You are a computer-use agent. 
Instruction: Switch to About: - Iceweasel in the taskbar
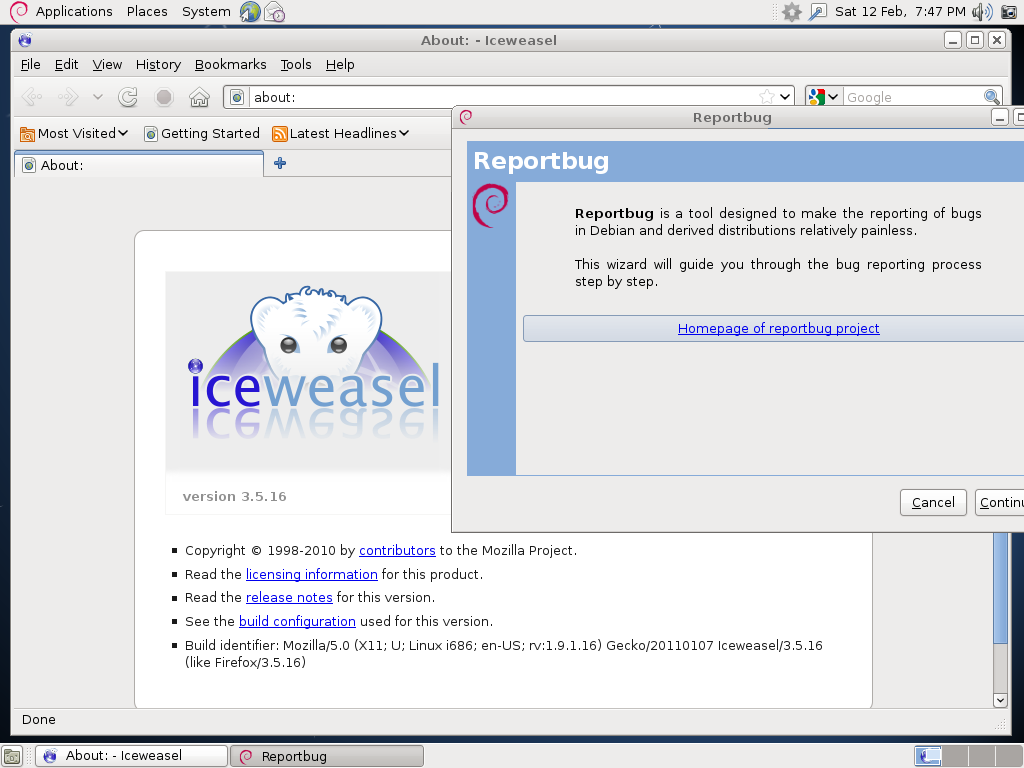coord(131,756)
